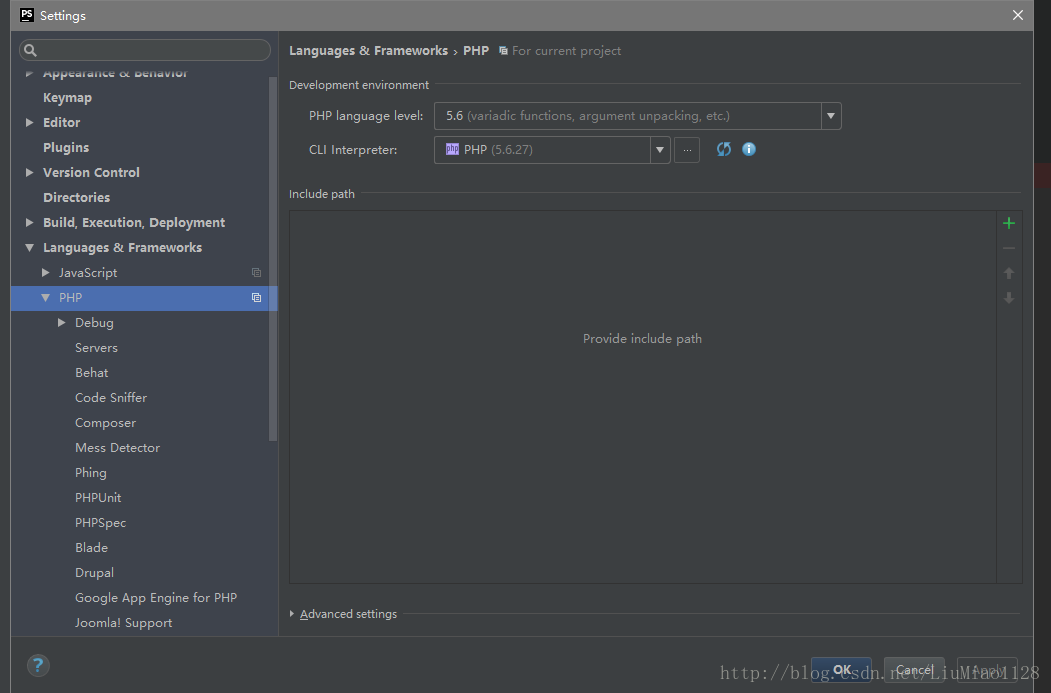Click the help question mark icon
1051x693 pixels.
point(38,666)
